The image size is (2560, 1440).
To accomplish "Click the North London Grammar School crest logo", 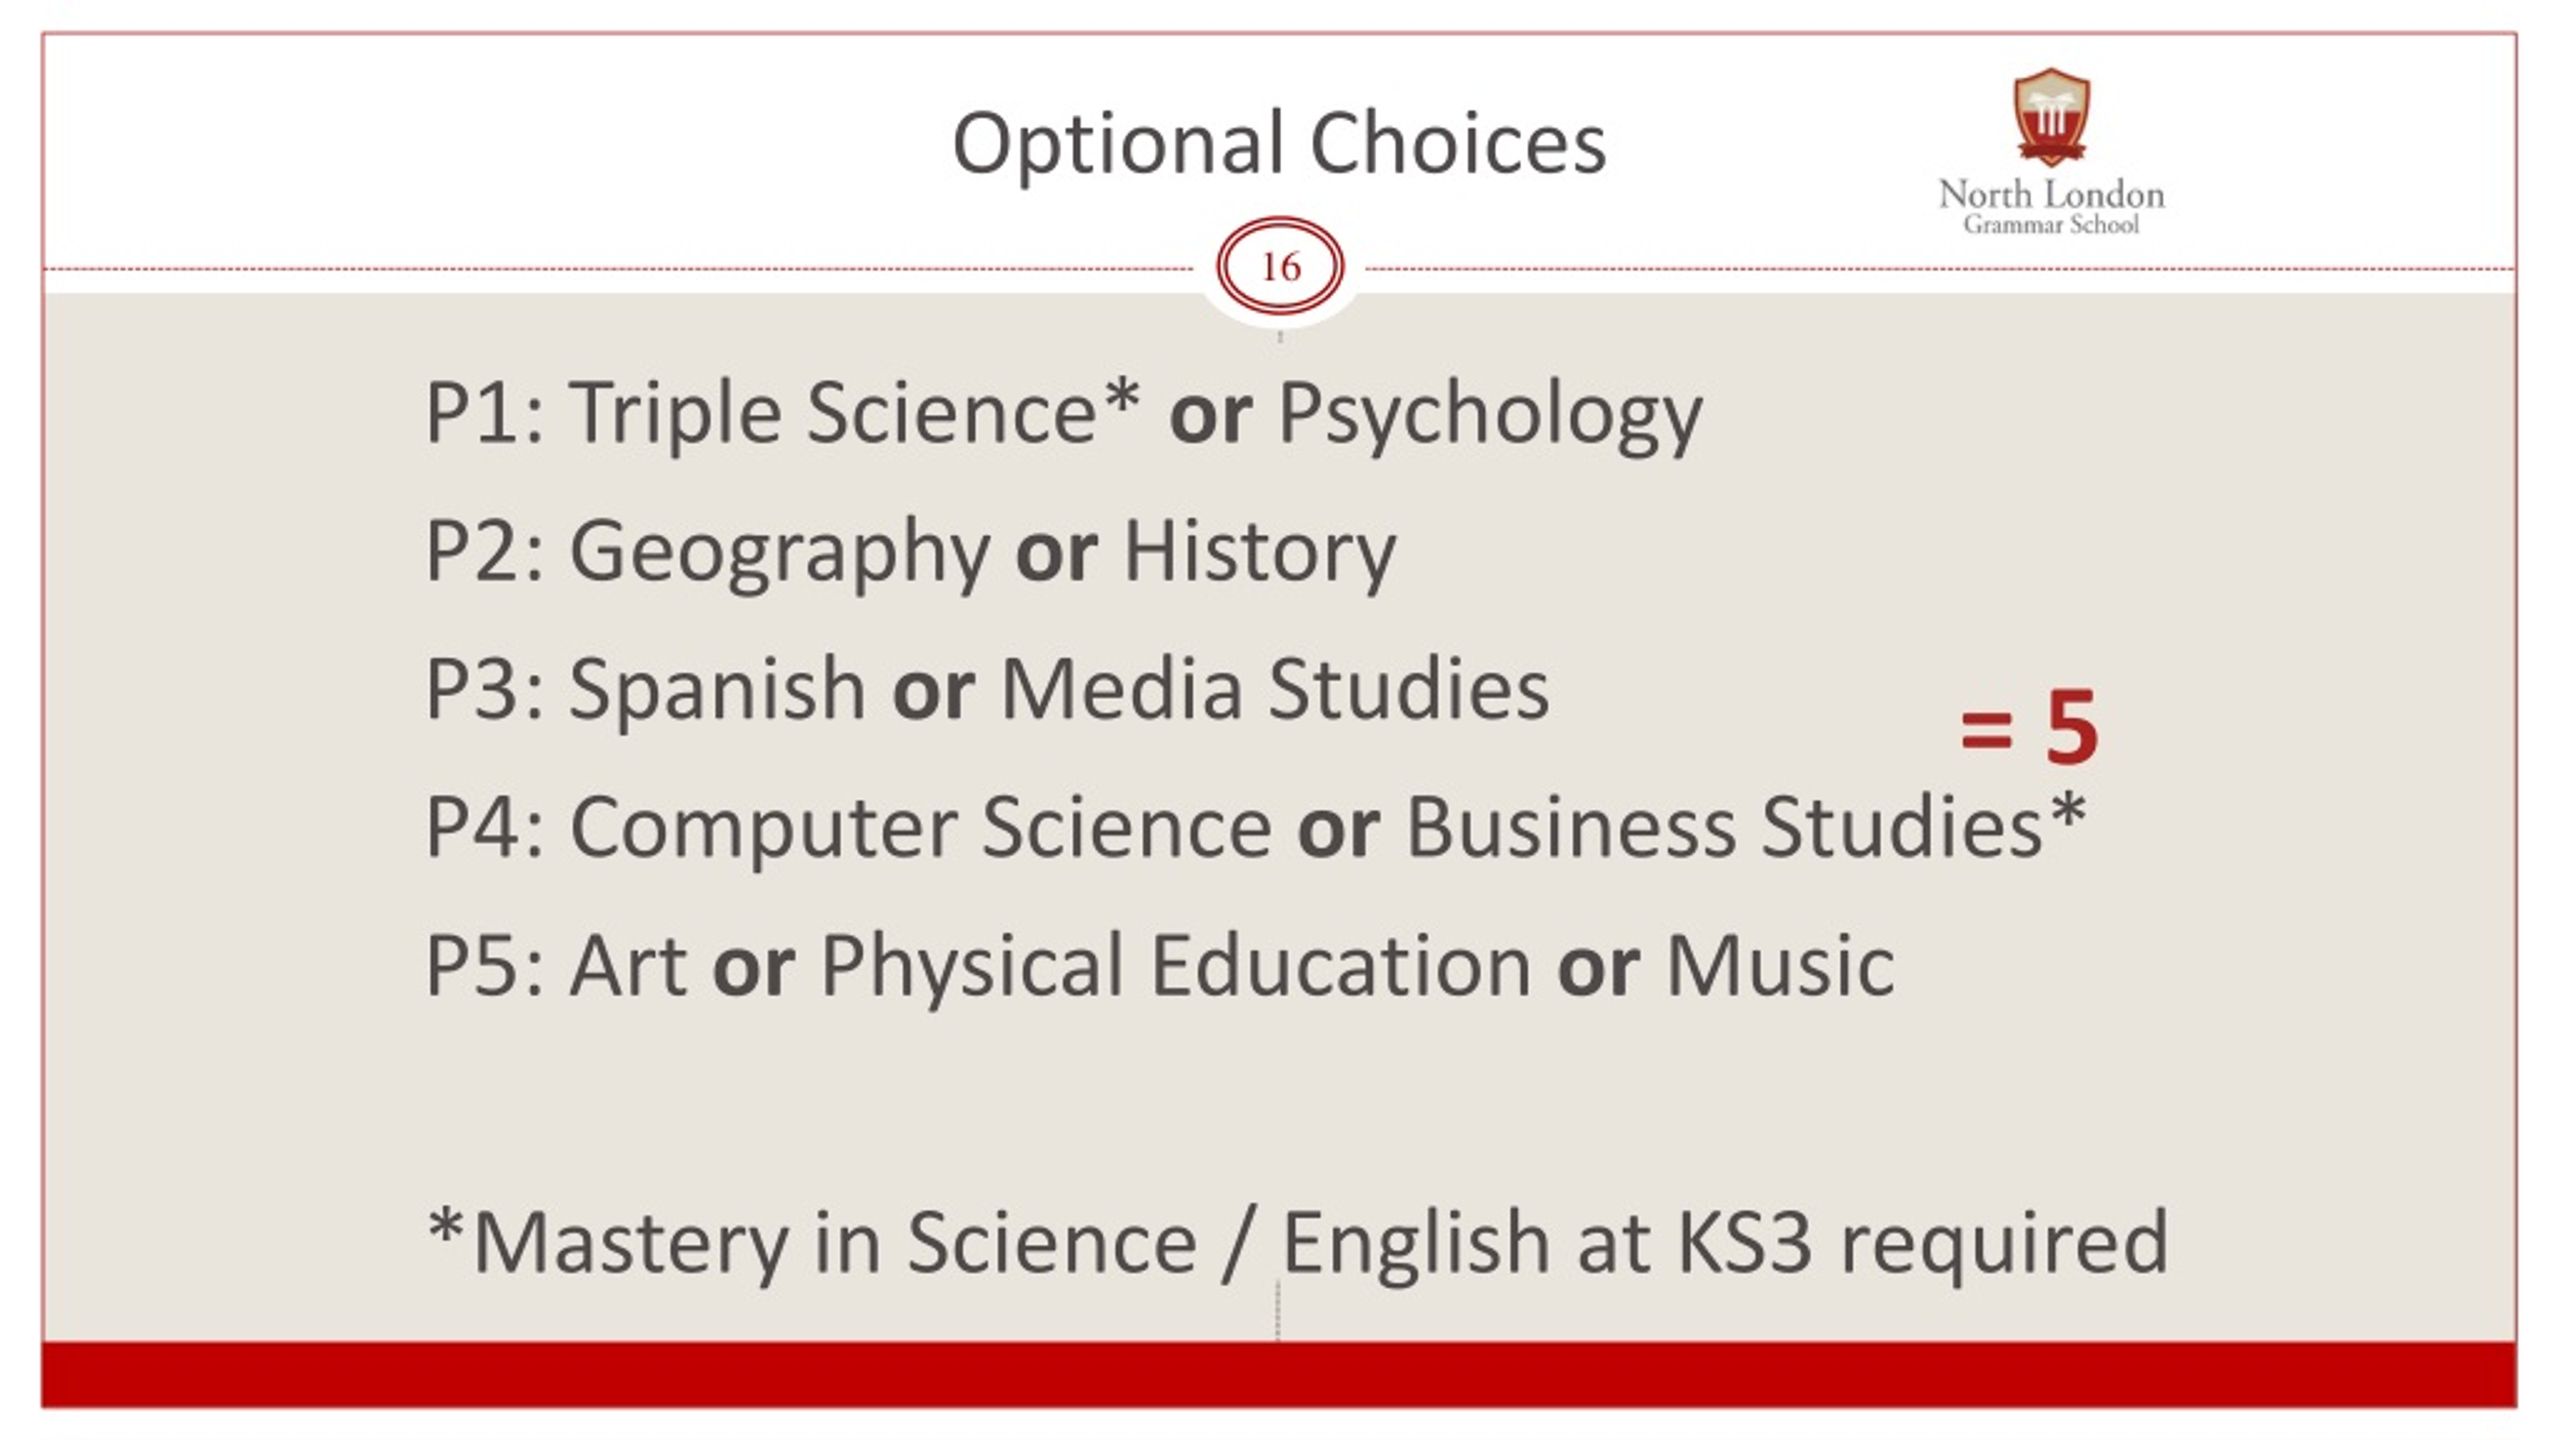I will pyautogui.click(x=2051, y=117).
